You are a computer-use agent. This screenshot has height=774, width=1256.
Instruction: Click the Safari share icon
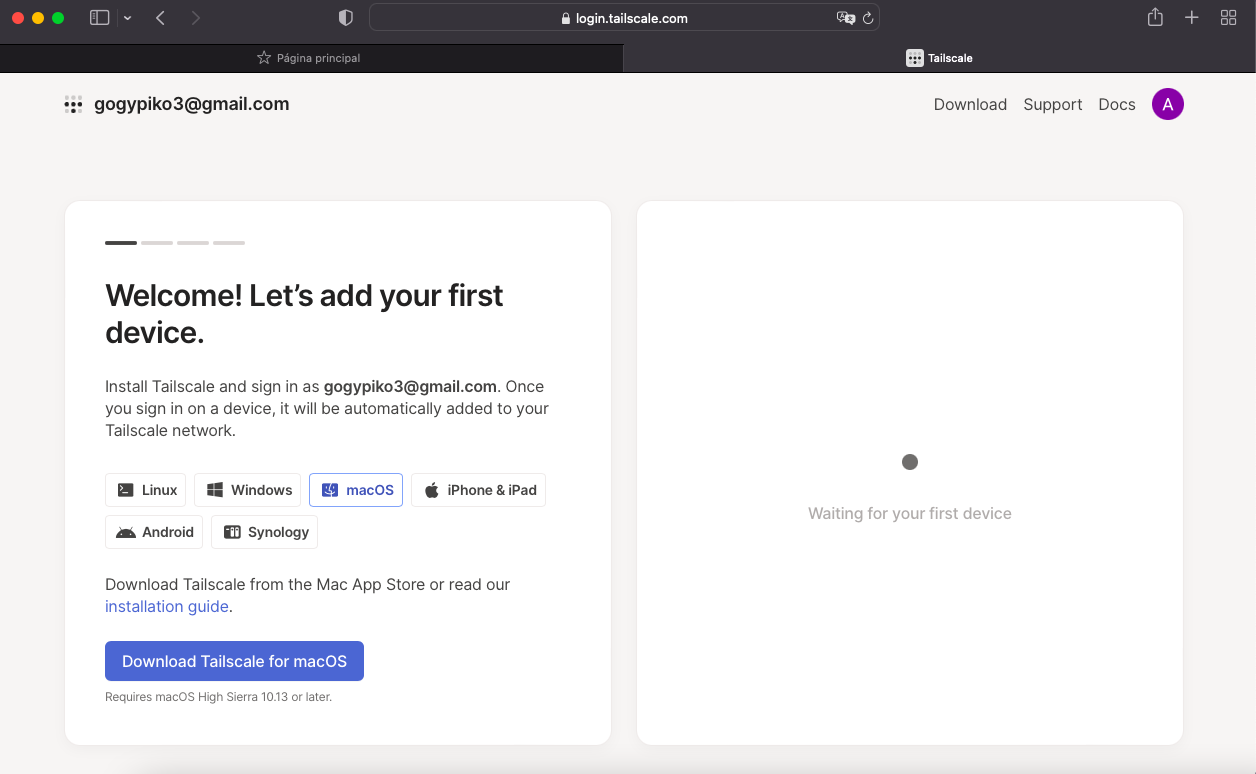click(1155, 18)
